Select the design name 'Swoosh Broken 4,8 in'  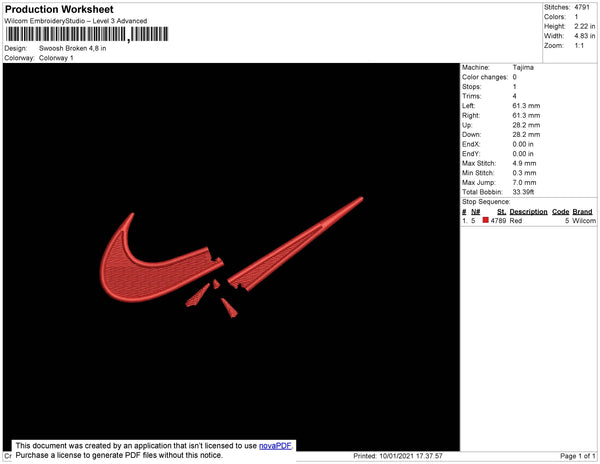pyautogui.click(x=73, y=48)
